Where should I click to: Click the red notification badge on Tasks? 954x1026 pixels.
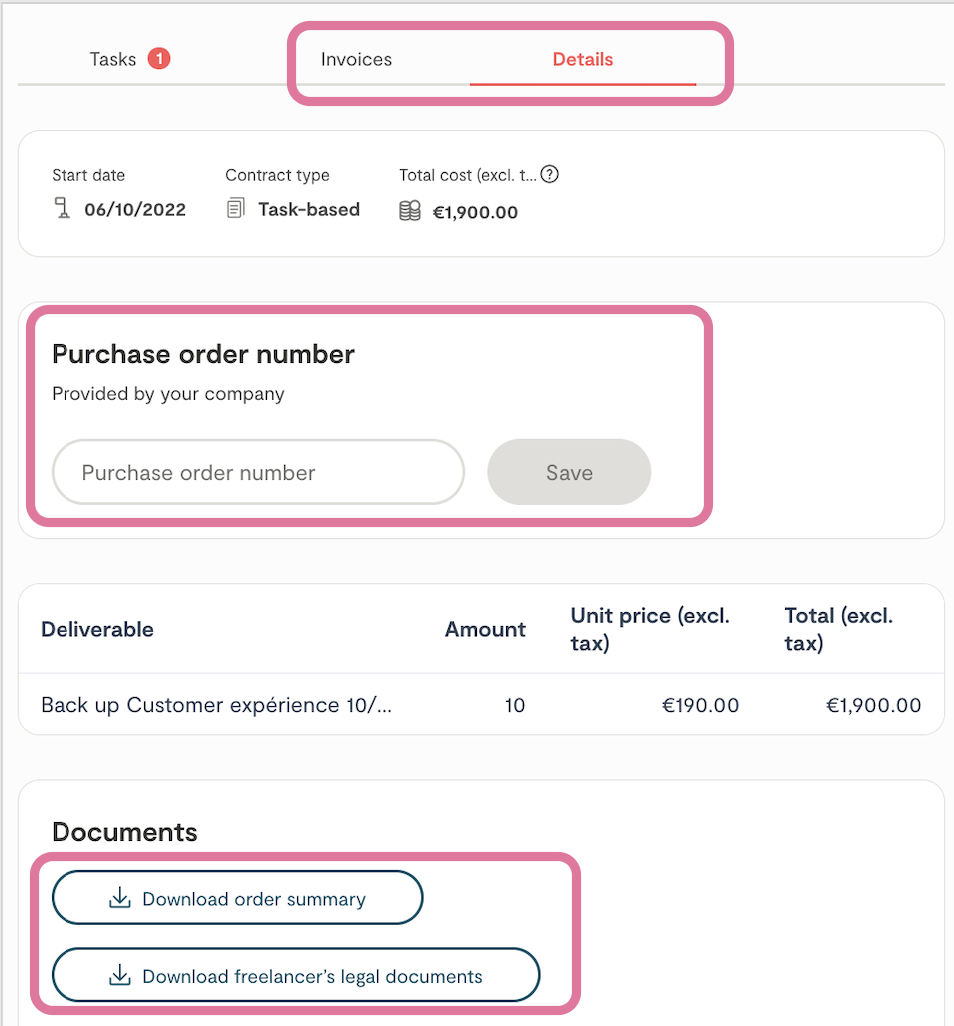[x=158, y=59]
